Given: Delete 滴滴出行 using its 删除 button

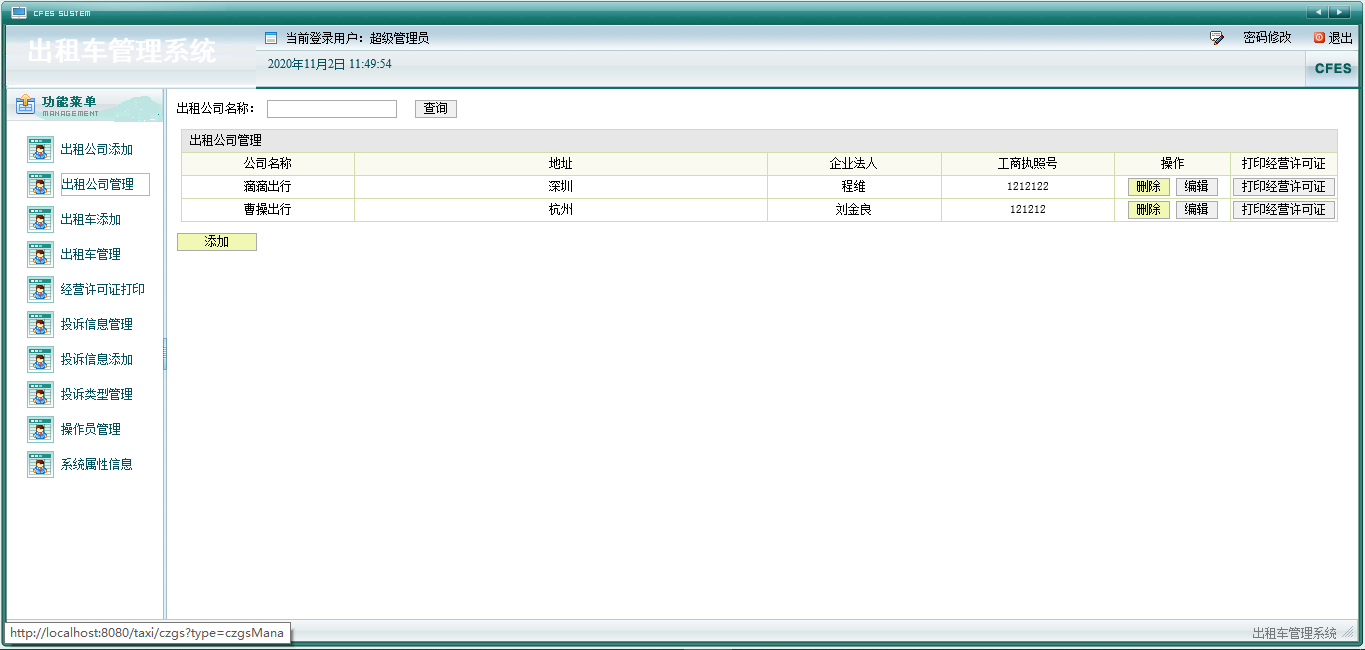Looking at the screenshot, I should [x=1146, y=186].
